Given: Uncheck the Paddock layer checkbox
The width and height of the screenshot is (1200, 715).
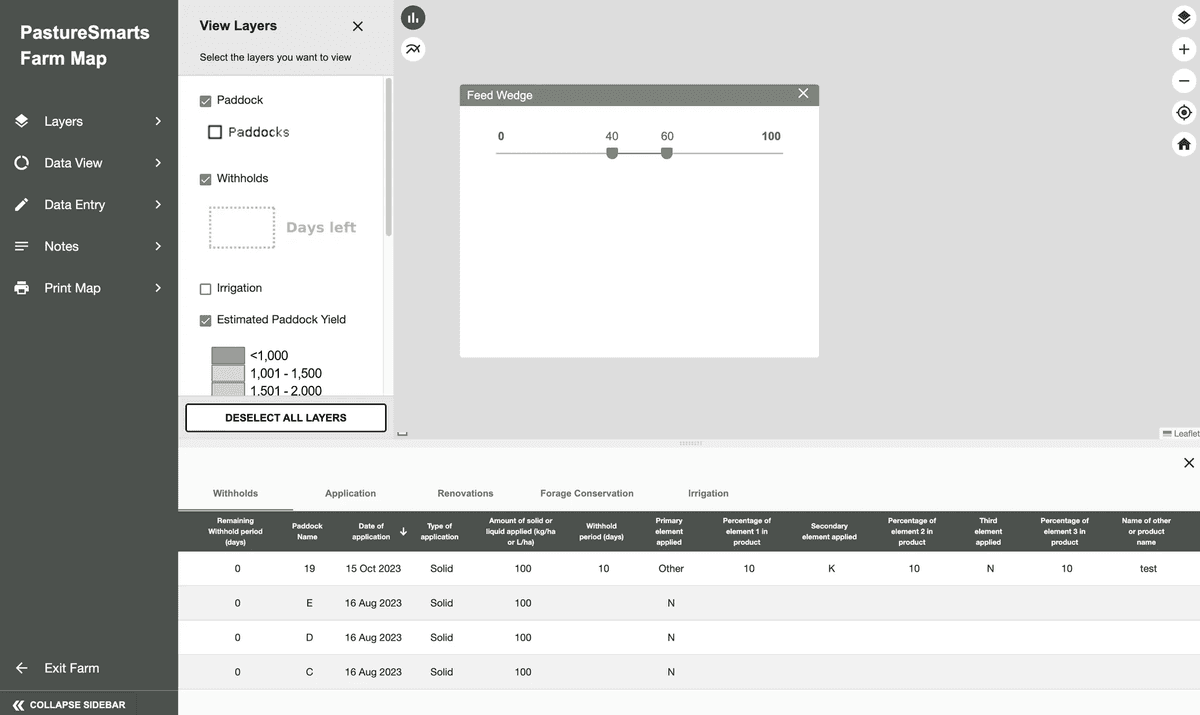Looking at the screenshot, I should pyautogui.click(x=206, y=100).
